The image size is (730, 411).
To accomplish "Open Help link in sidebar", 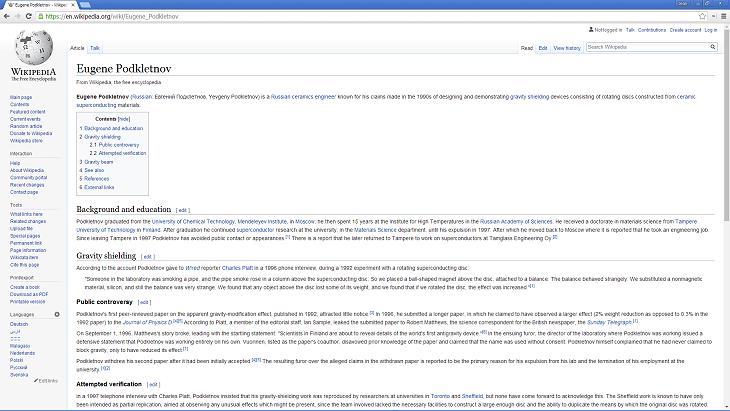I will (15, 163).
